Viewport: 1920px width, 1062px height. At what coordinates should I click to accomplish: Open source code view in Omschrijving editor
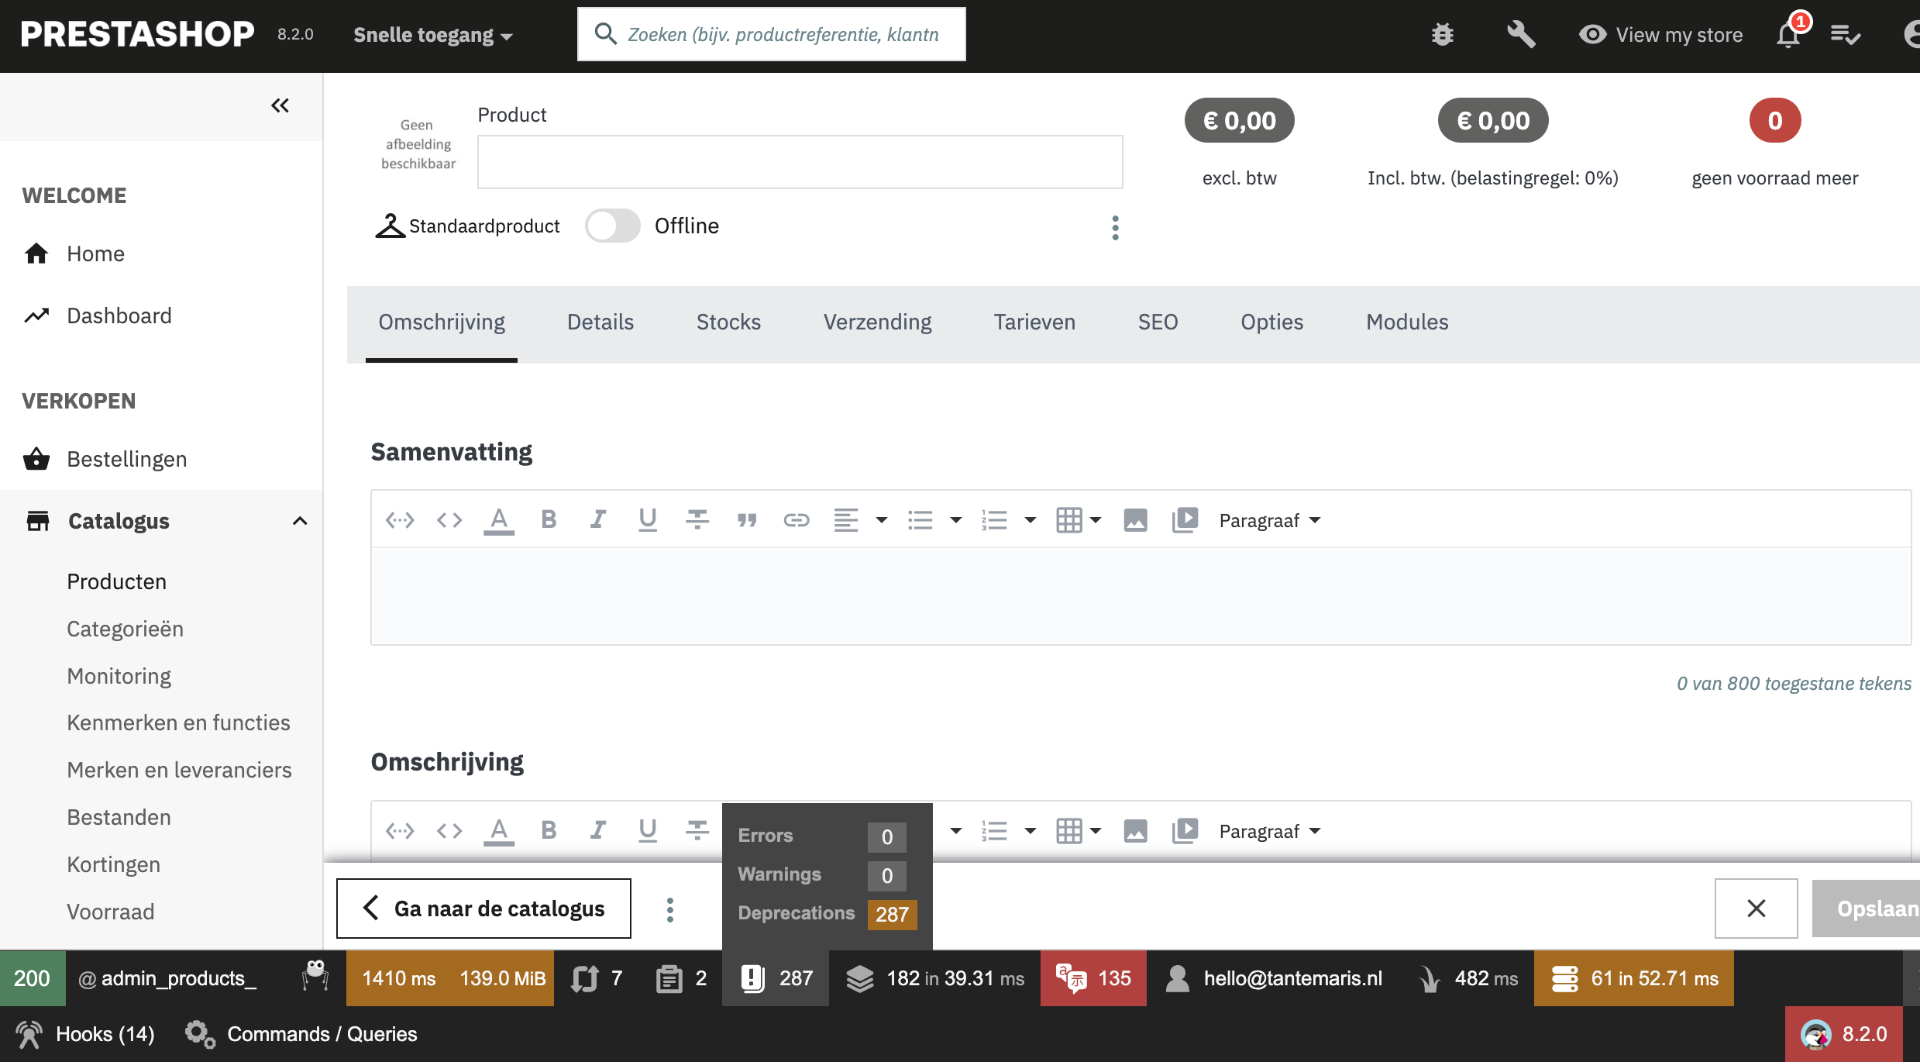pyautogui.click(x=449, y=831)
